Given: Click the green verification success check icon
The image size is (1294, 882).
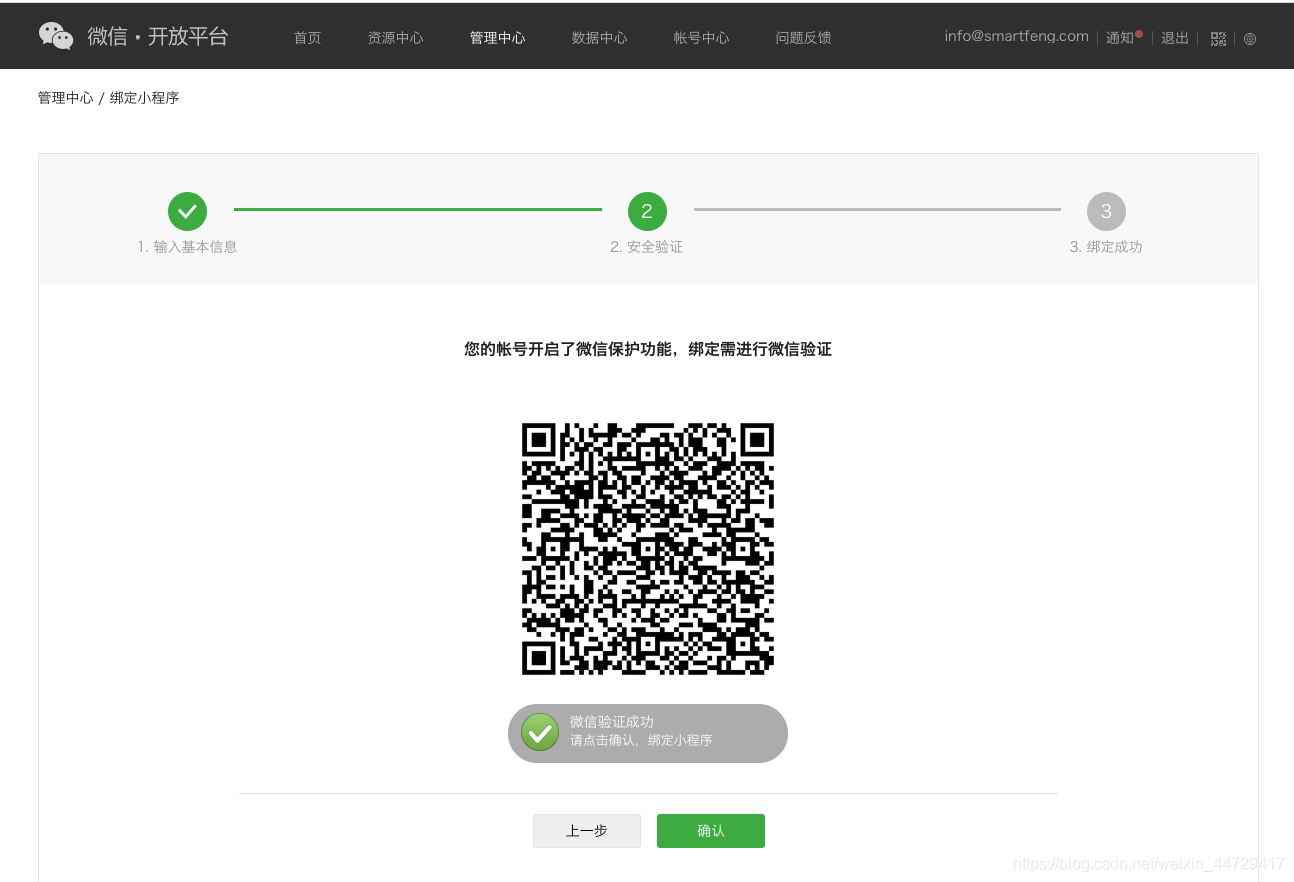Looking at the screenshot, I should (x=540, y=732).
